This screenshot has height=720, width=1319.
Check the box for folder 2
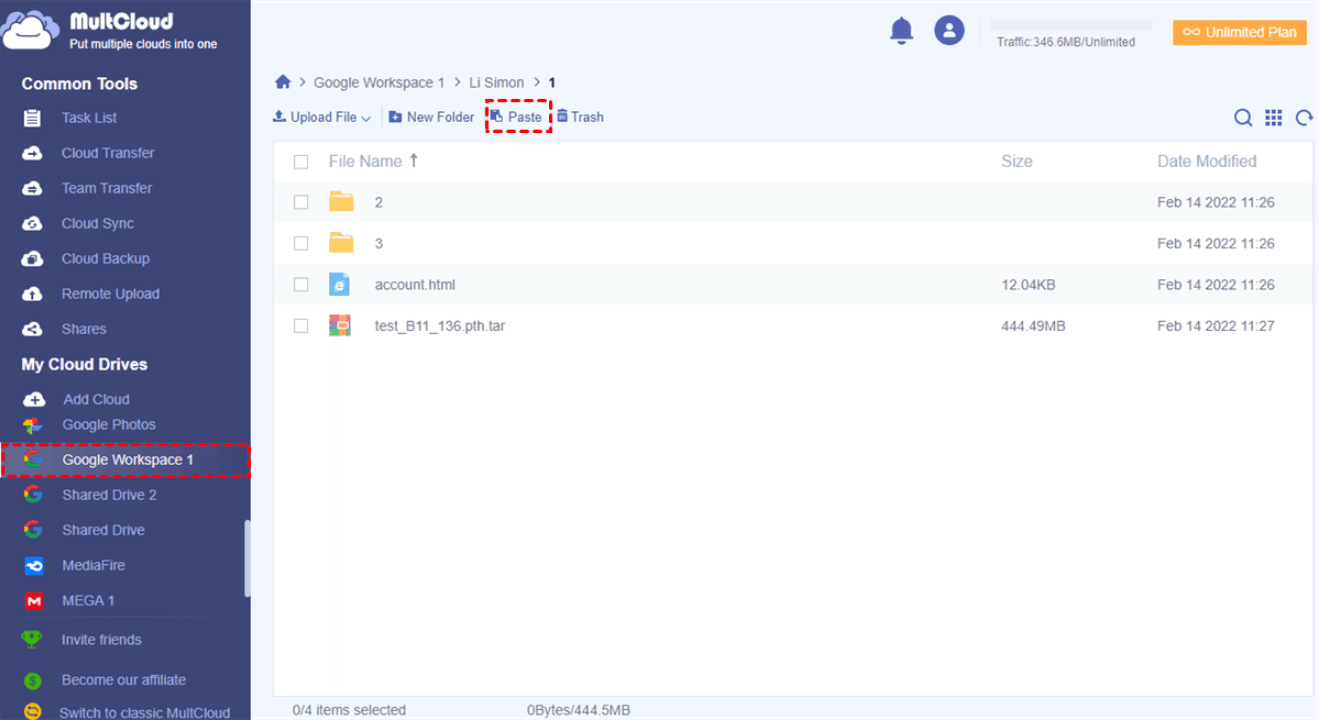(x=301, y=203)
